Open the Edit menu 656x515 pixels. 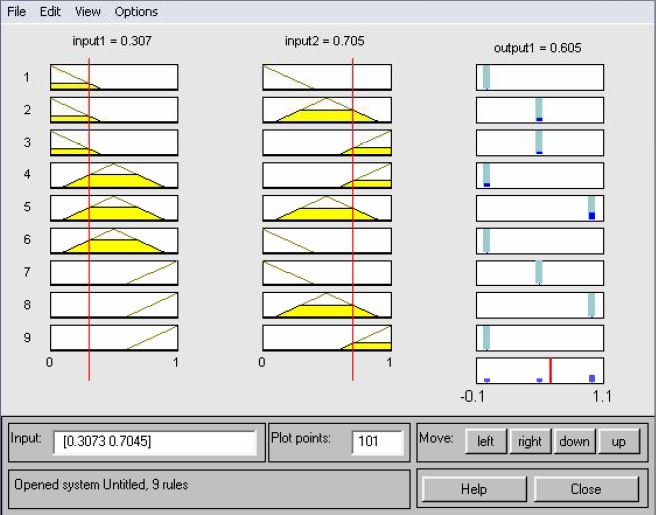(50, 11)
